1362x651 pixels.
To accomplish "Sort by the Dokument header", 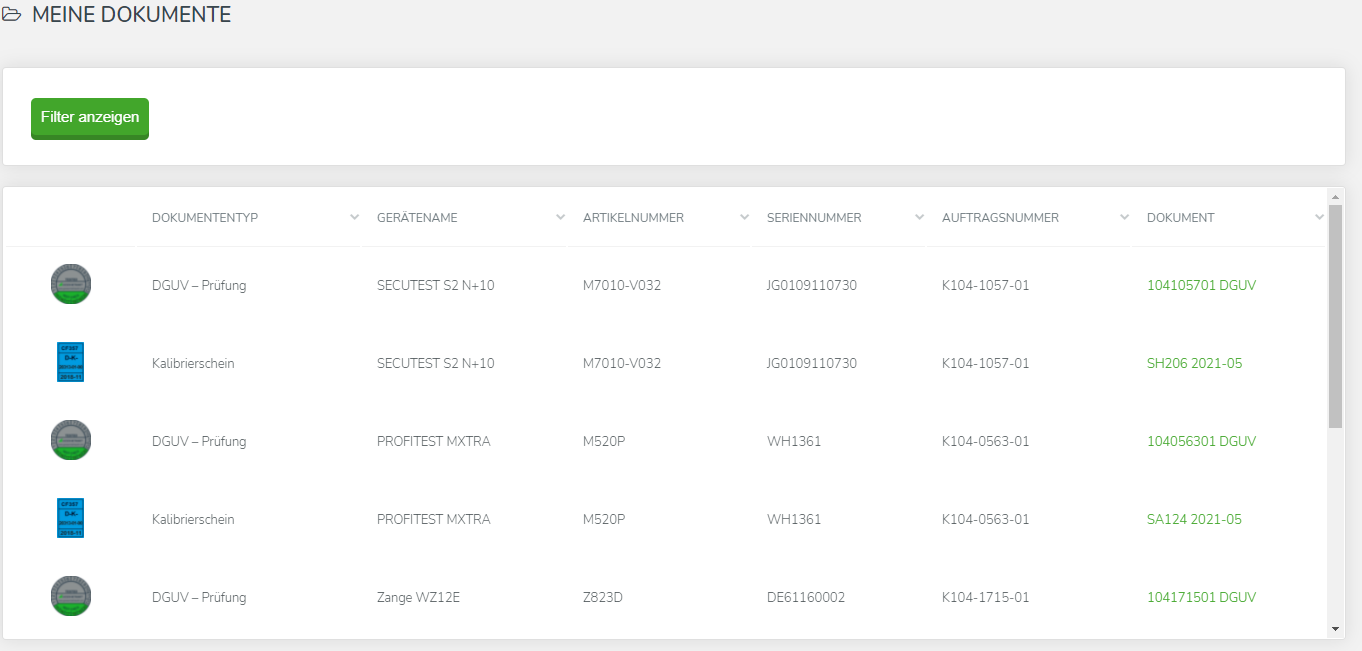I will point(1180,218).
